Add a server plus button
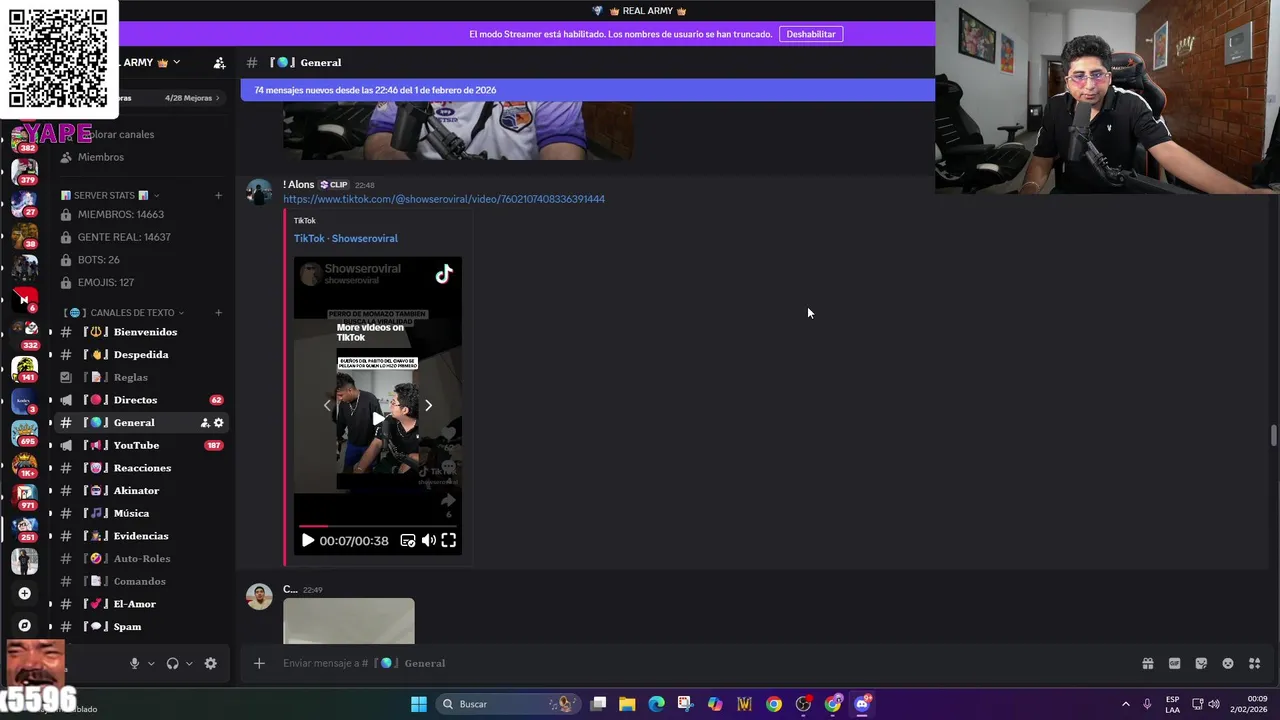The width and height of the screenshot is (1280, 720). (25, 593)
